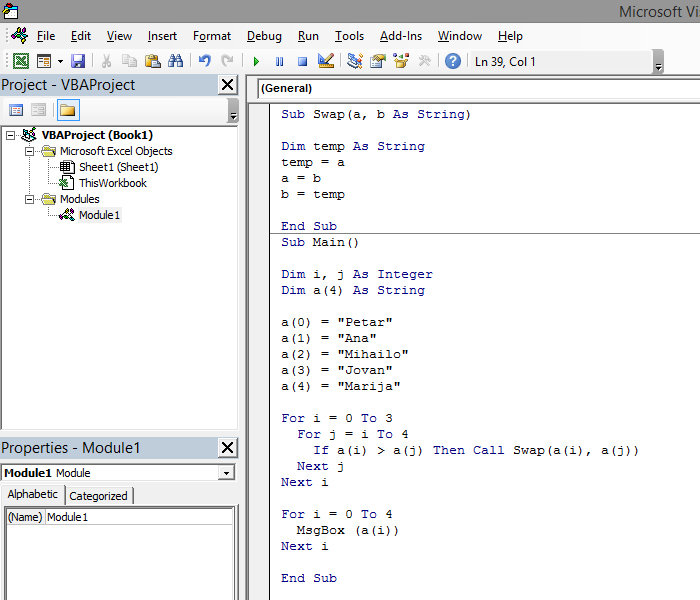Click the Reset stop icon
The image size is (700, 600).
(x=301, y=61)
